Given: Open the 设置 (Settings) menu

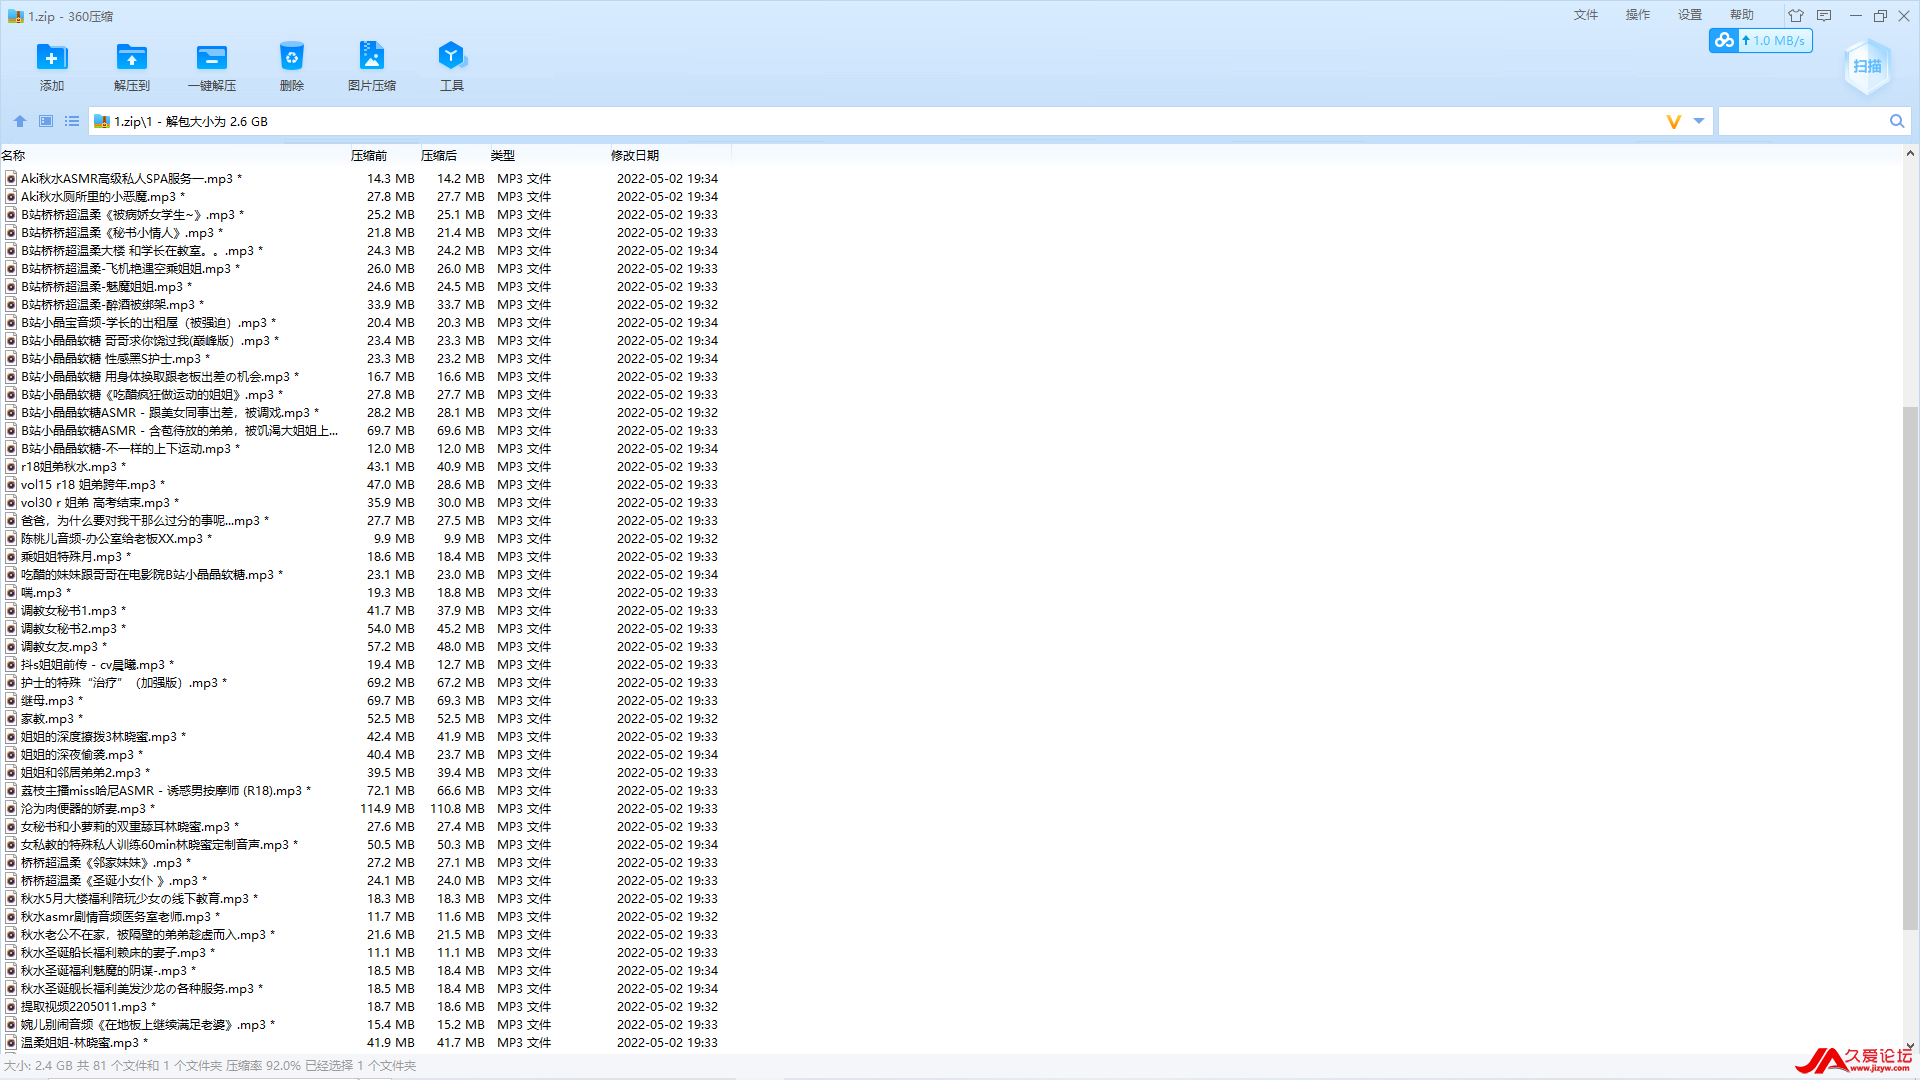Looking at the screenshot, I should [x=1690, y=15].
